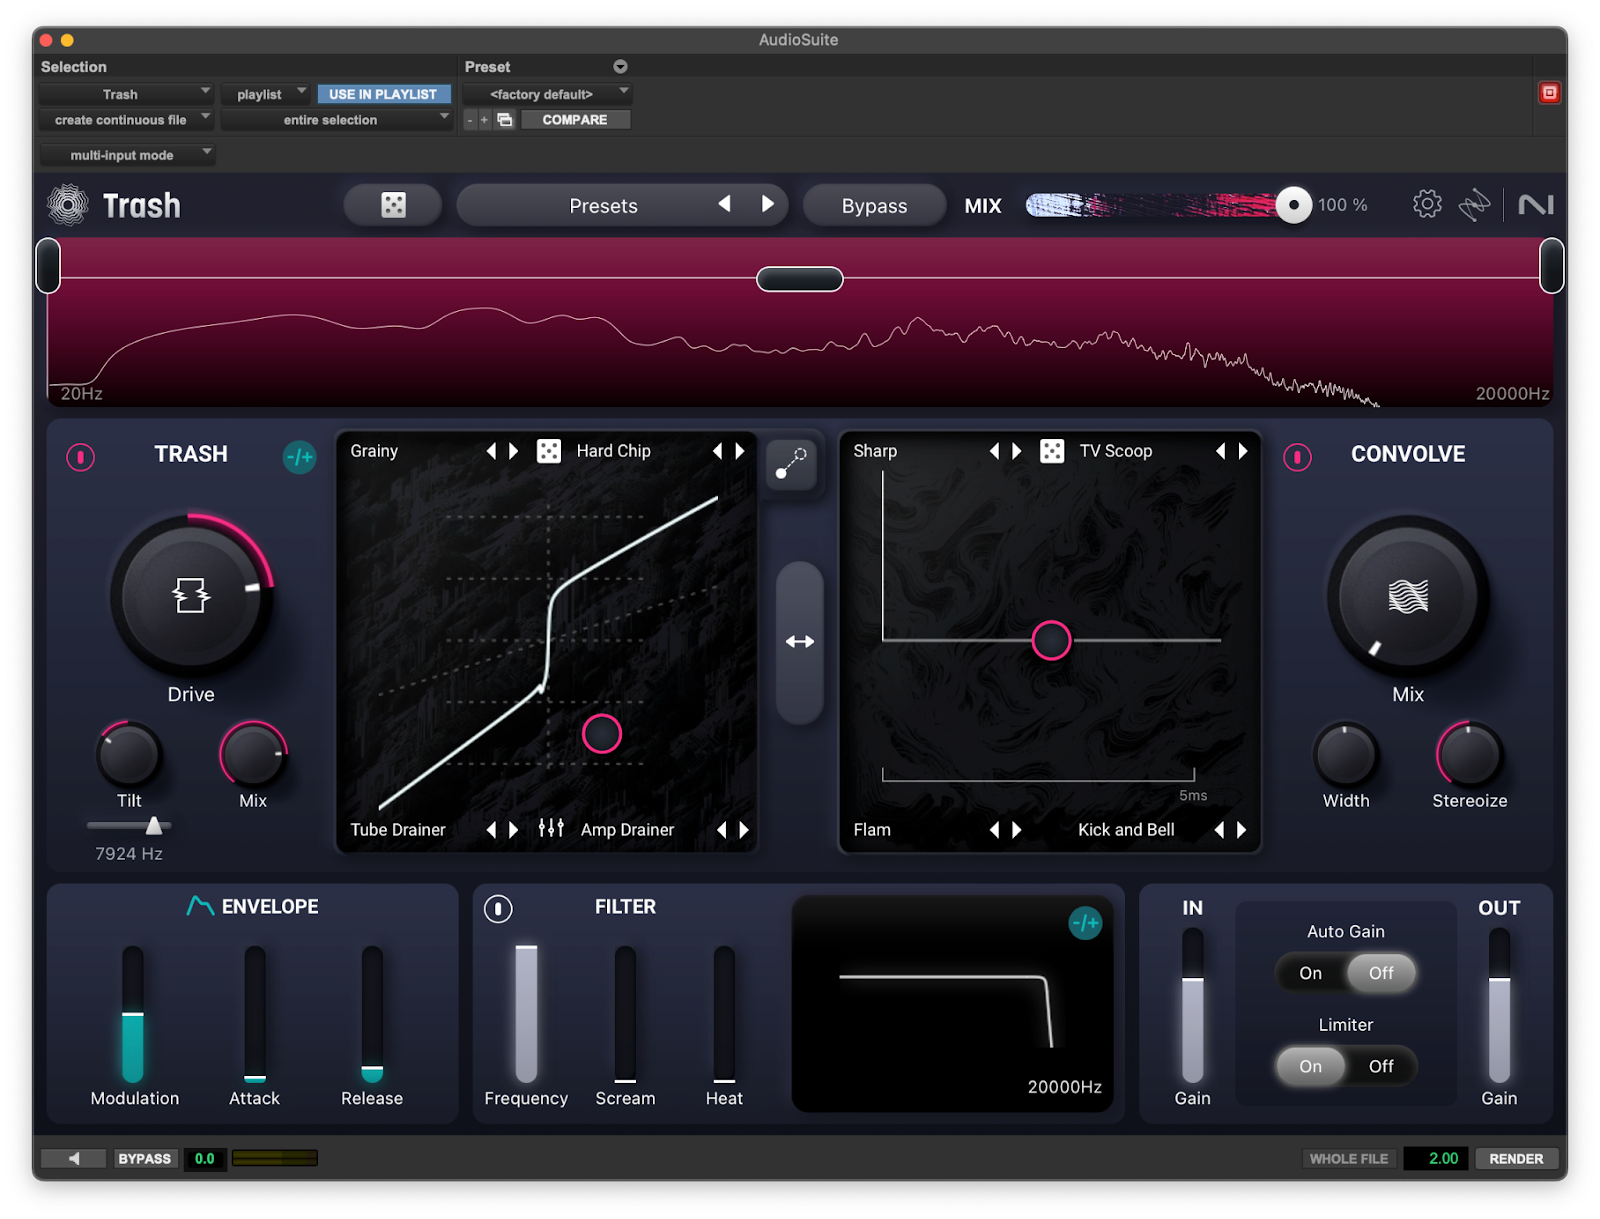Open the entire selection dropdown

[337, 120]
